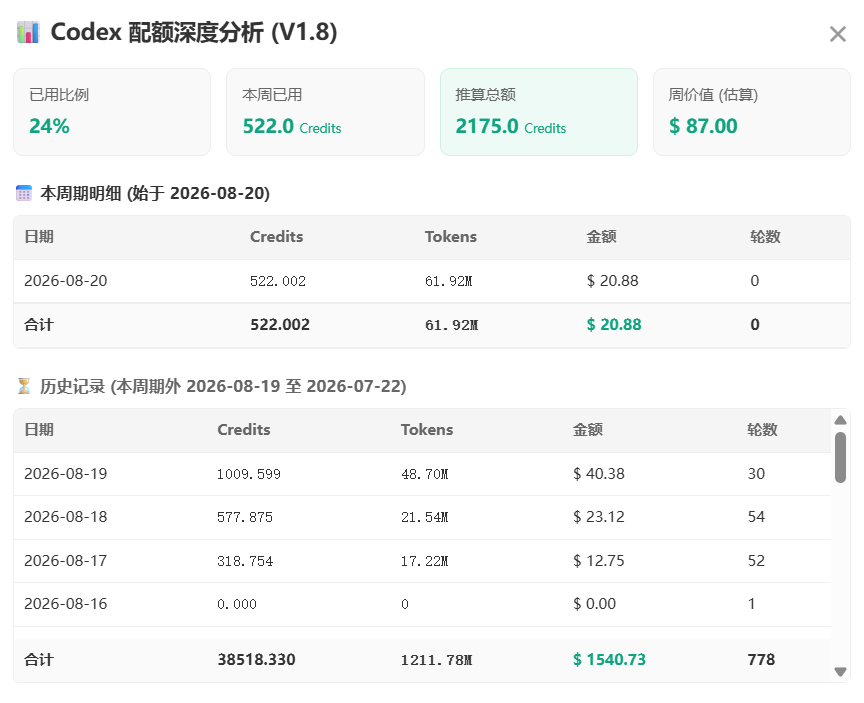Click the date cell 2026-08-19
The width and height of the screenshot is (864, 703).
click(x=66, y=474)
